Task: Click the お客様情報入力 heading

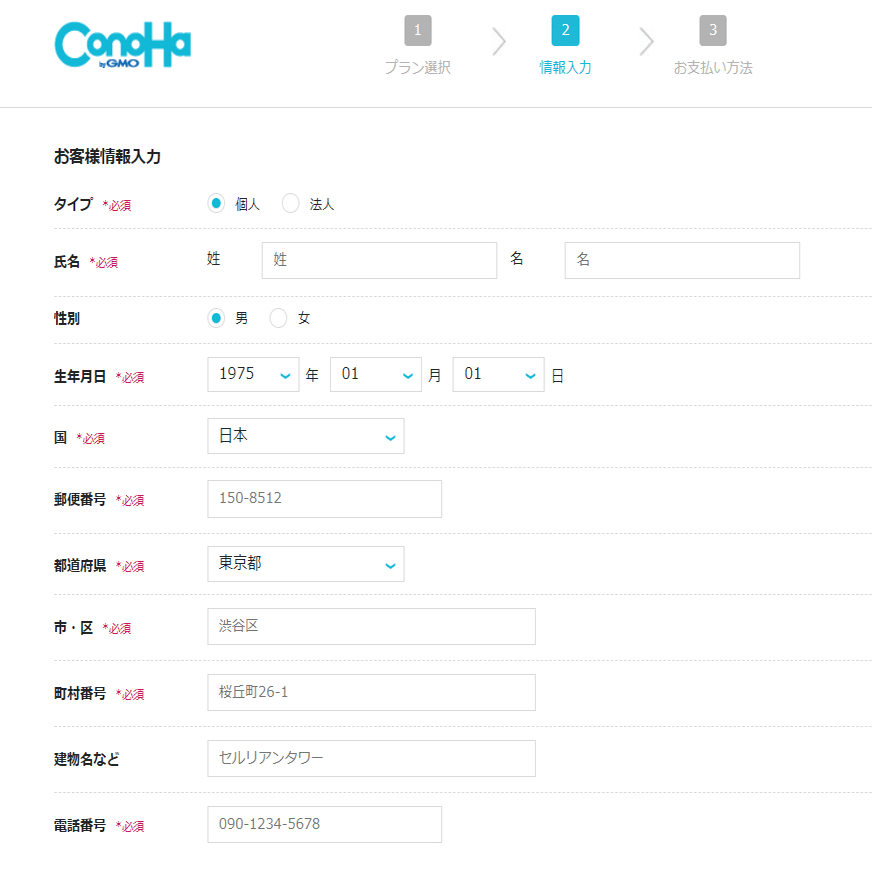Action: click(x=107, y=157)
